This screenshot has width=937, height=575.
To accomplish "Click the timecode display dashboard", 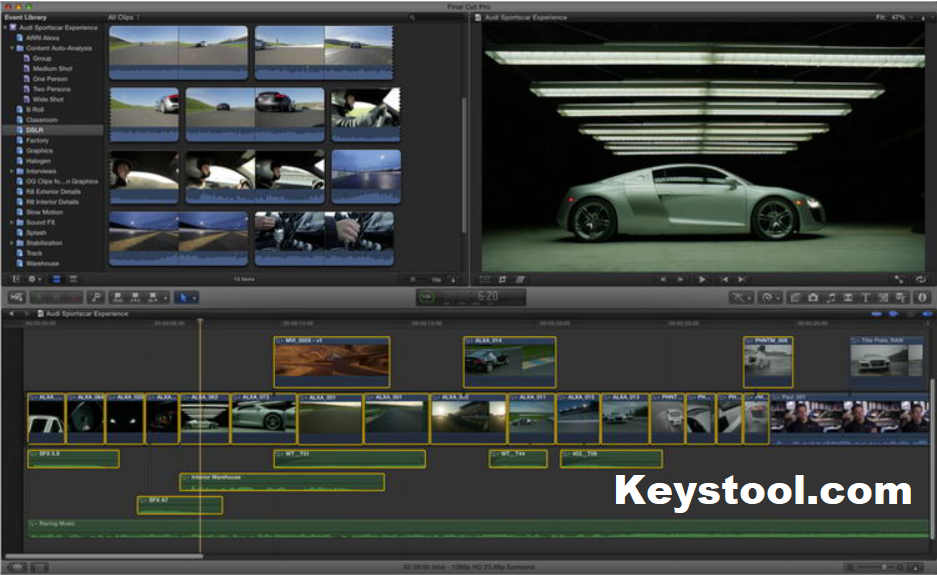I will point(471,297).
